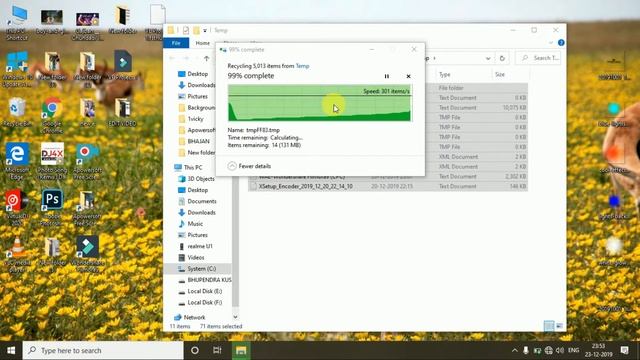The image size is (640, 360).
Task: Sort files by the Size column
Action: point(500,74)
